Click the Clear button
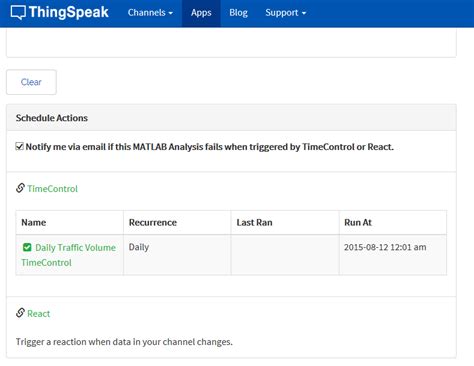 [x=31, y=82]
